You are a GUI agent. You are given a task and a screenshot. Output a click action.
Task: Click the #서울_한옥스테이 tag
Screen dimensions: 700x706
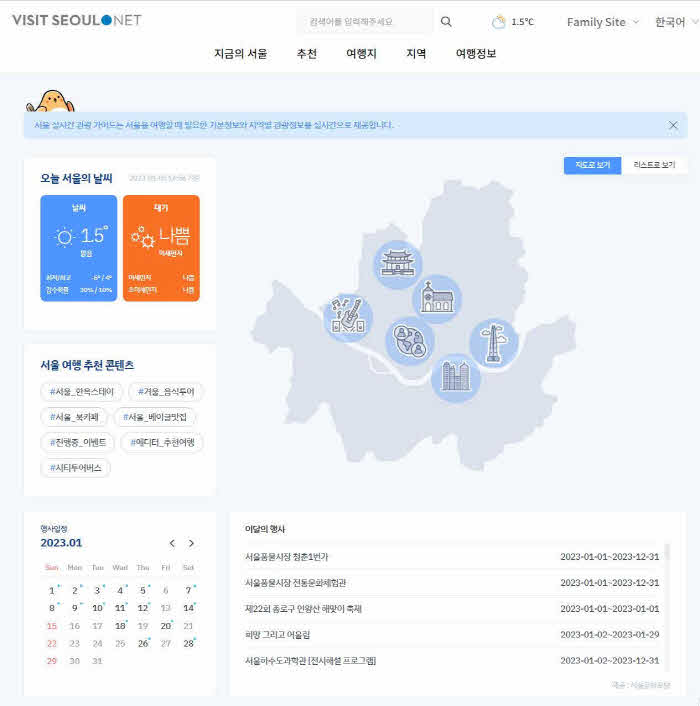82,391
